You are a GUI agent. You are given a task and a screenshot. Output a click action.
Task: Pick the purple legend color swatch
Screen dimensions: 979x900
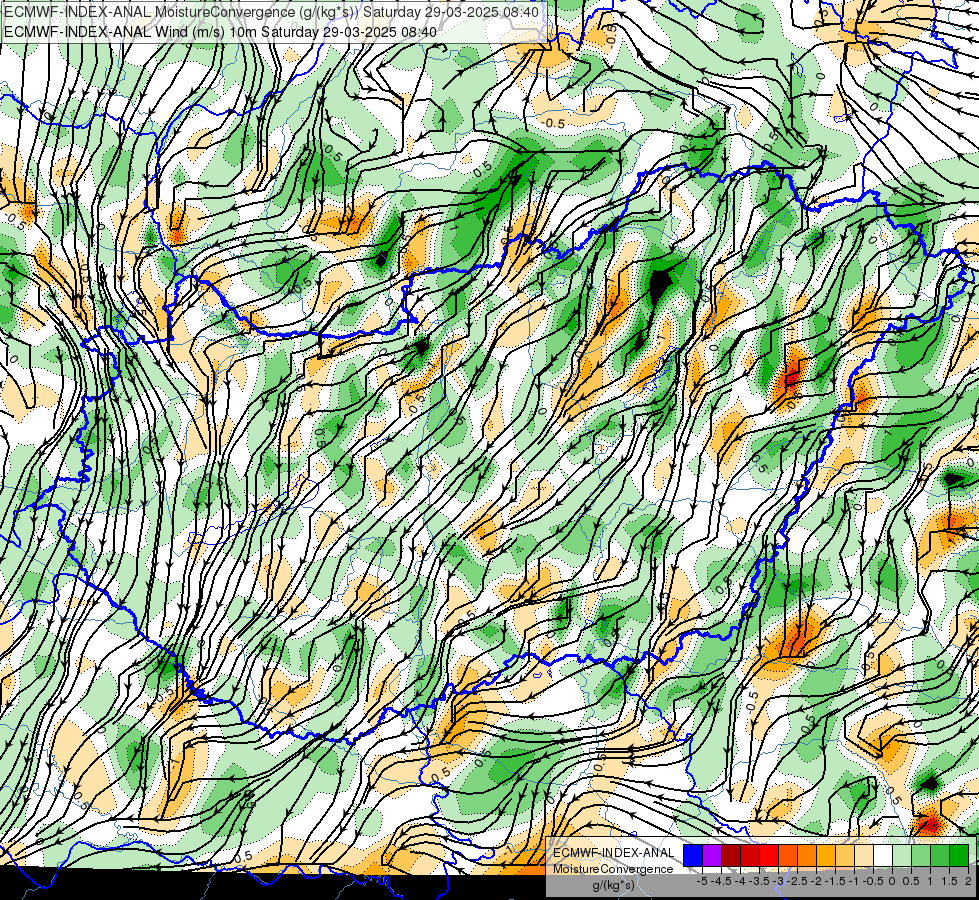tap(712, 855)
